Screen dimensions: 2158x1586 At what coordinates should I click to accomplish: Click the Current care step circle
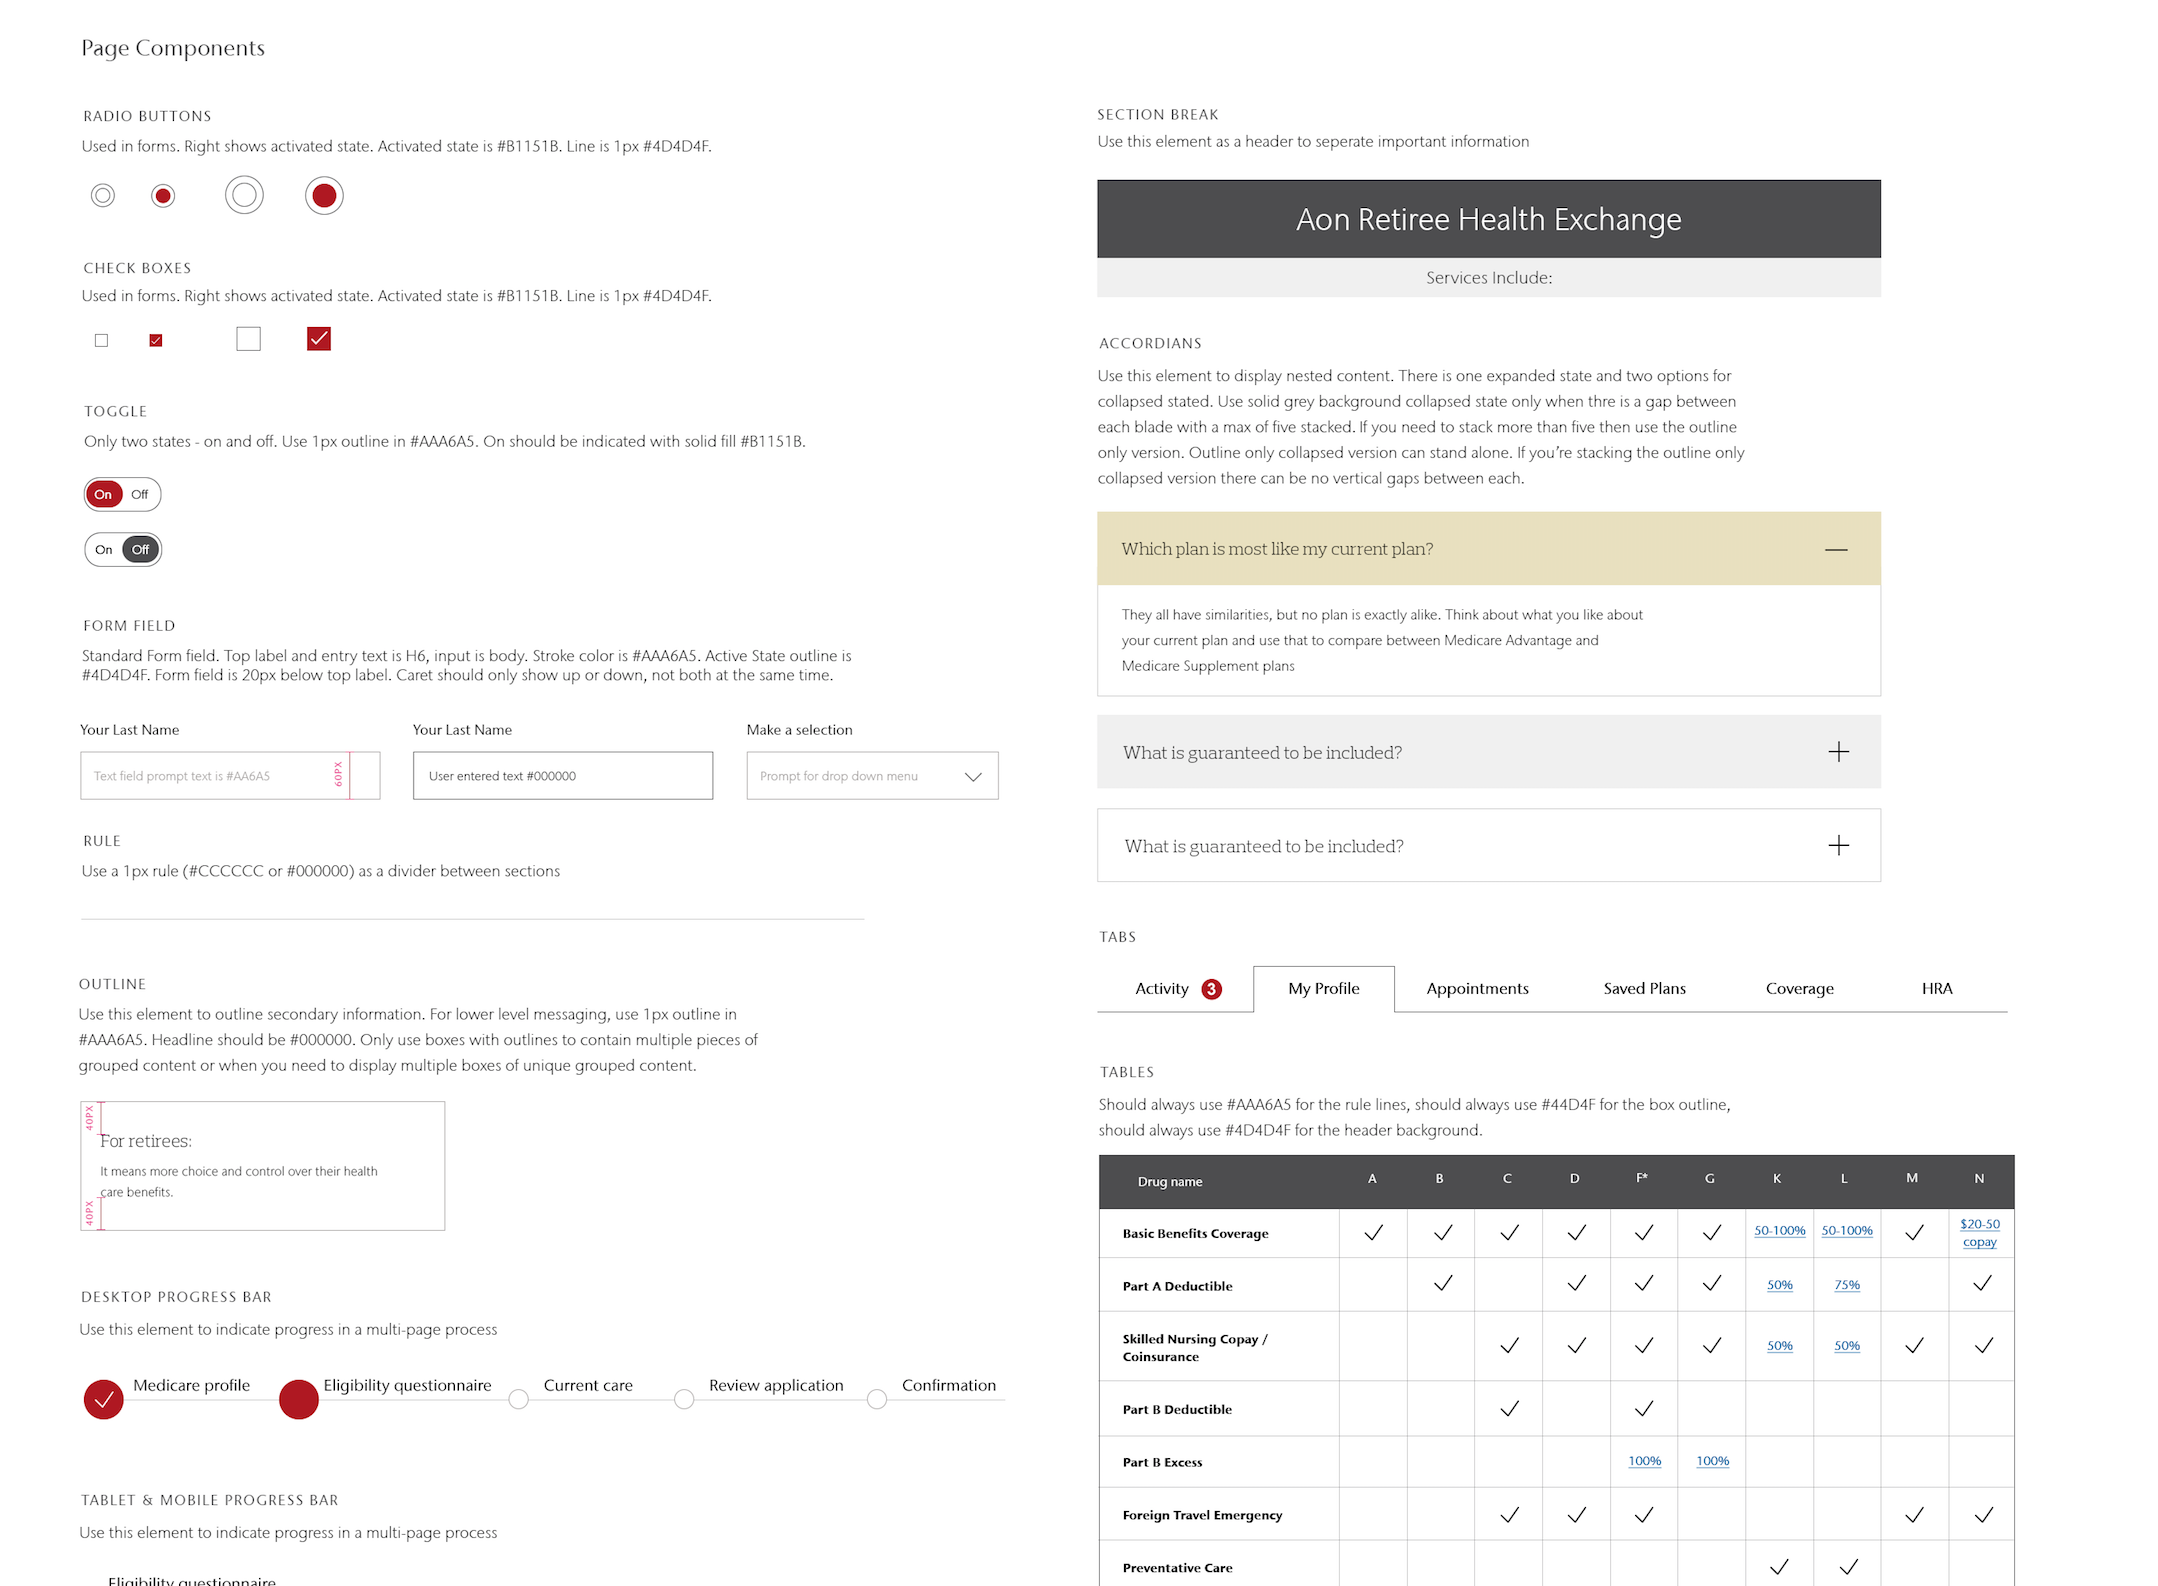tap(518, 1400)
